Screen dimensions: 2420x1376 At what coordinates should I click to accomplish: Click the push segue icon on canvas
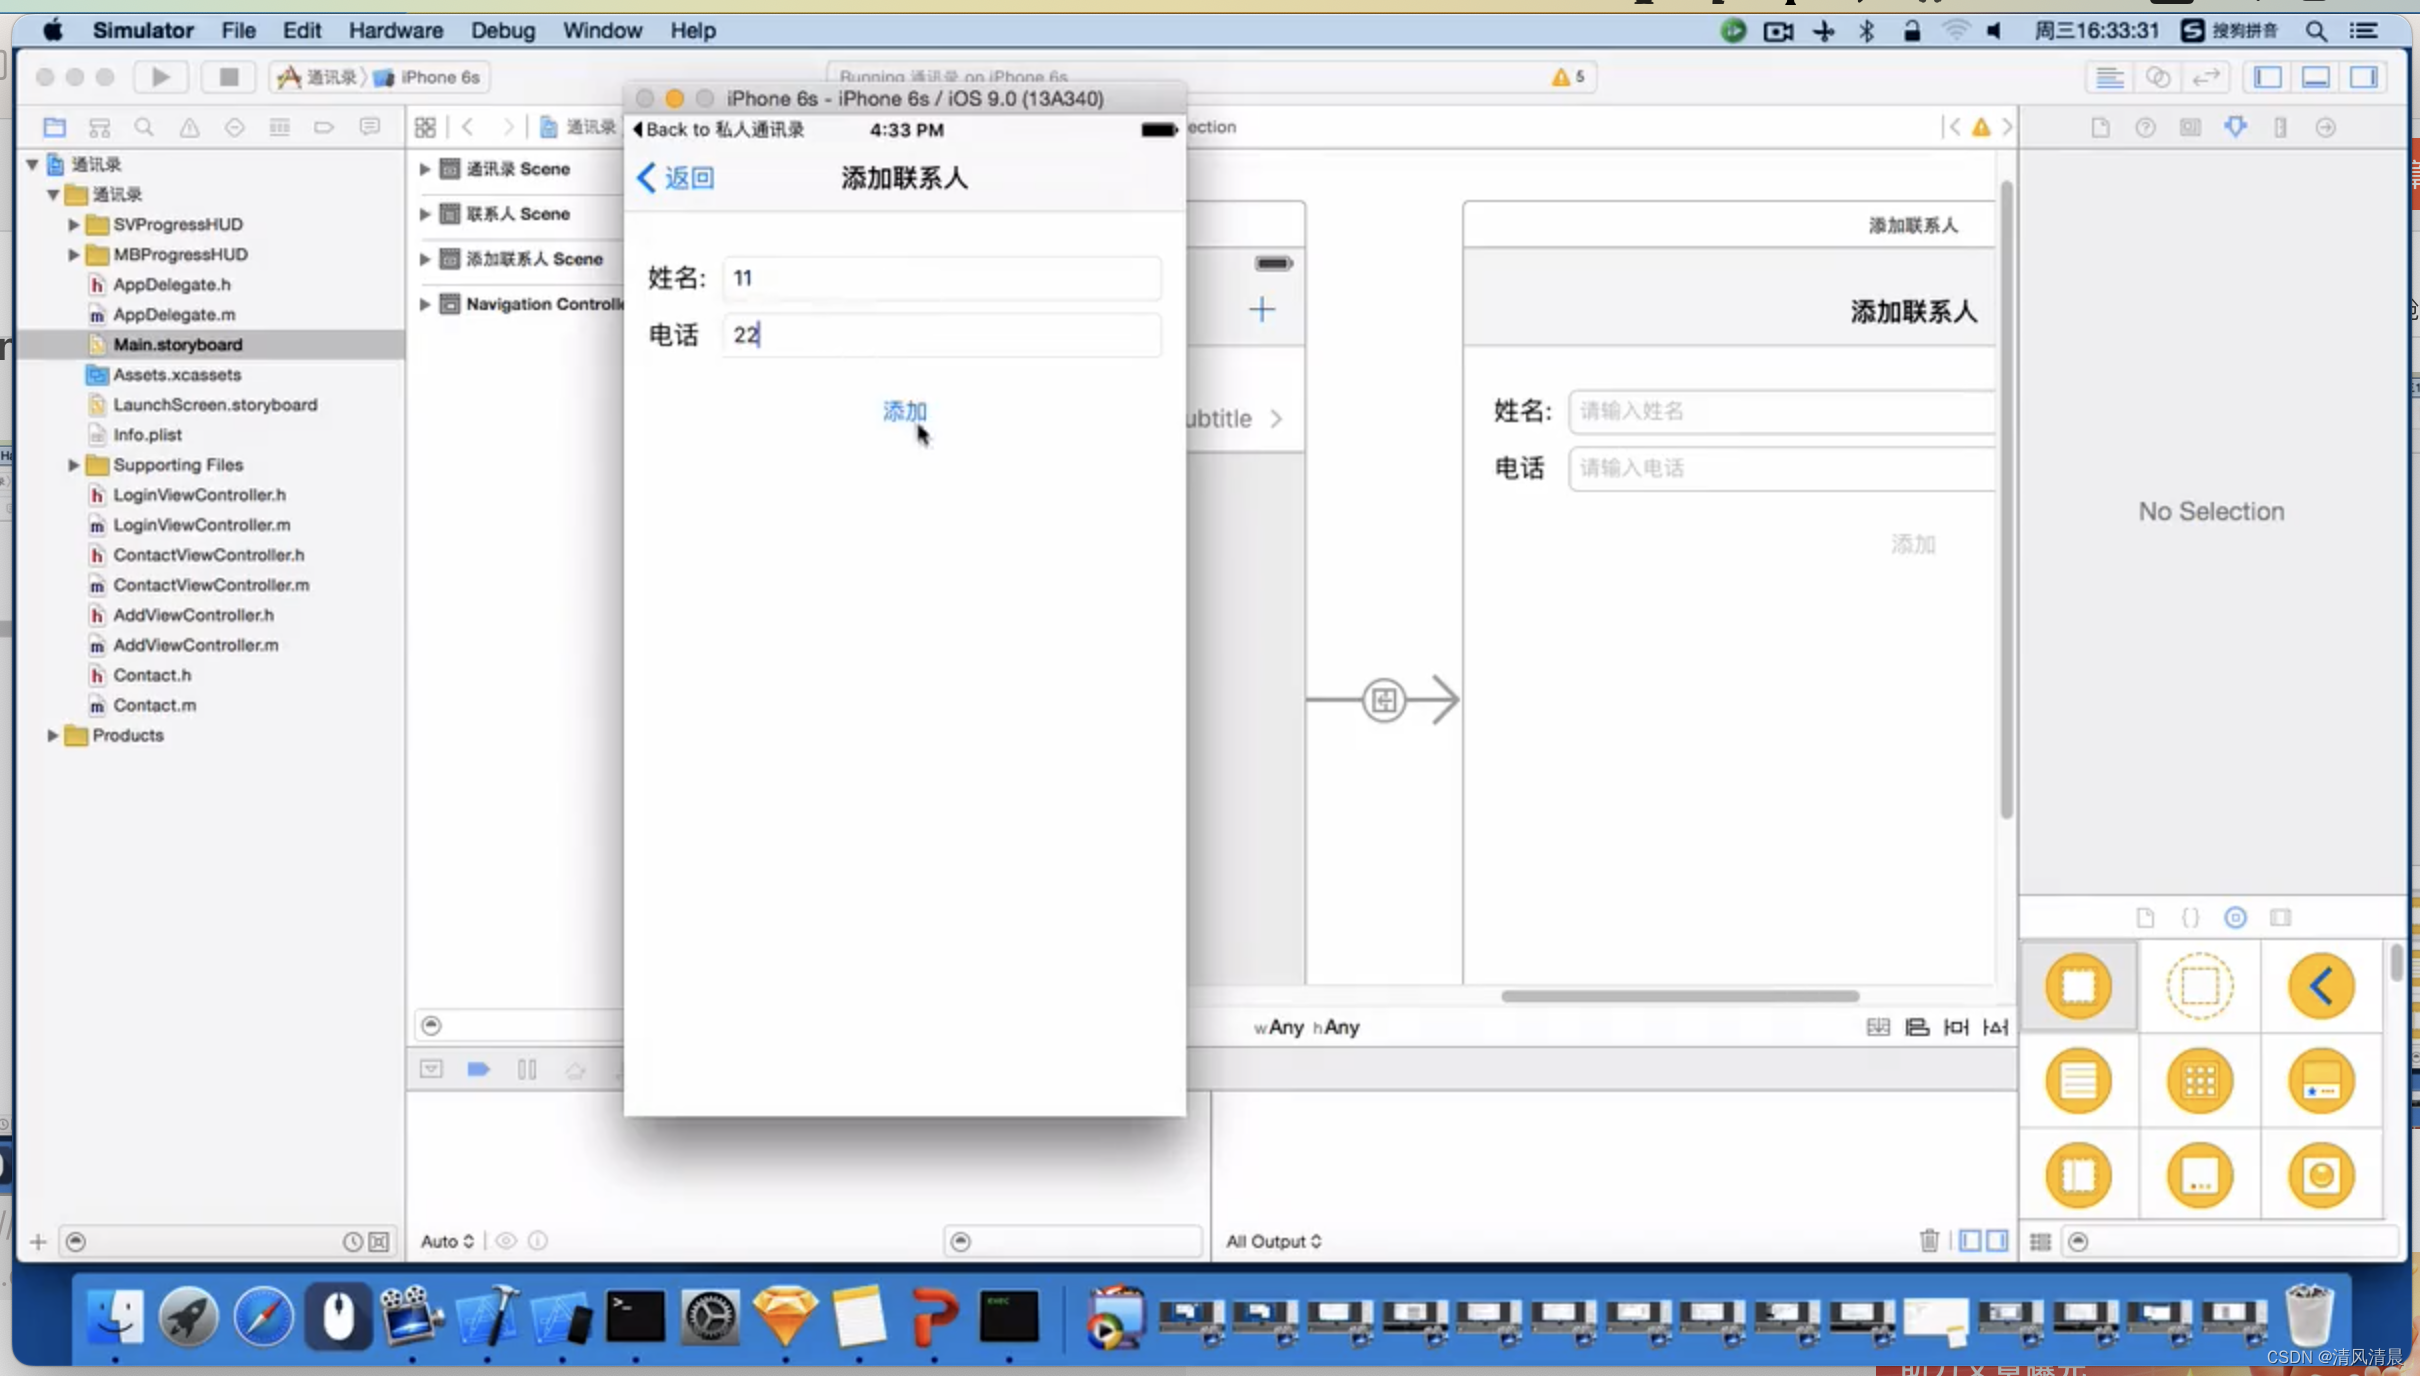click(1384, 699)
